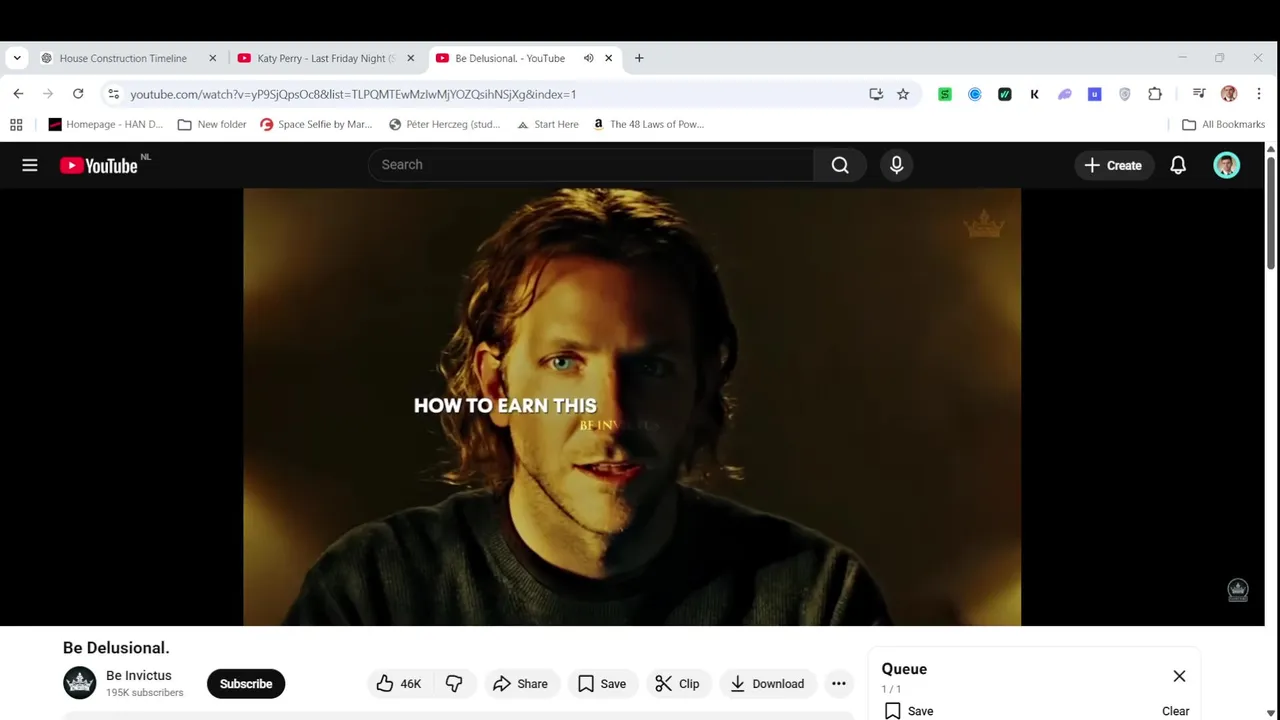Switch to Katy Perry Last Friday Night tab
The width and height of the screenshot is (1280, 720).
pos(327,58)
